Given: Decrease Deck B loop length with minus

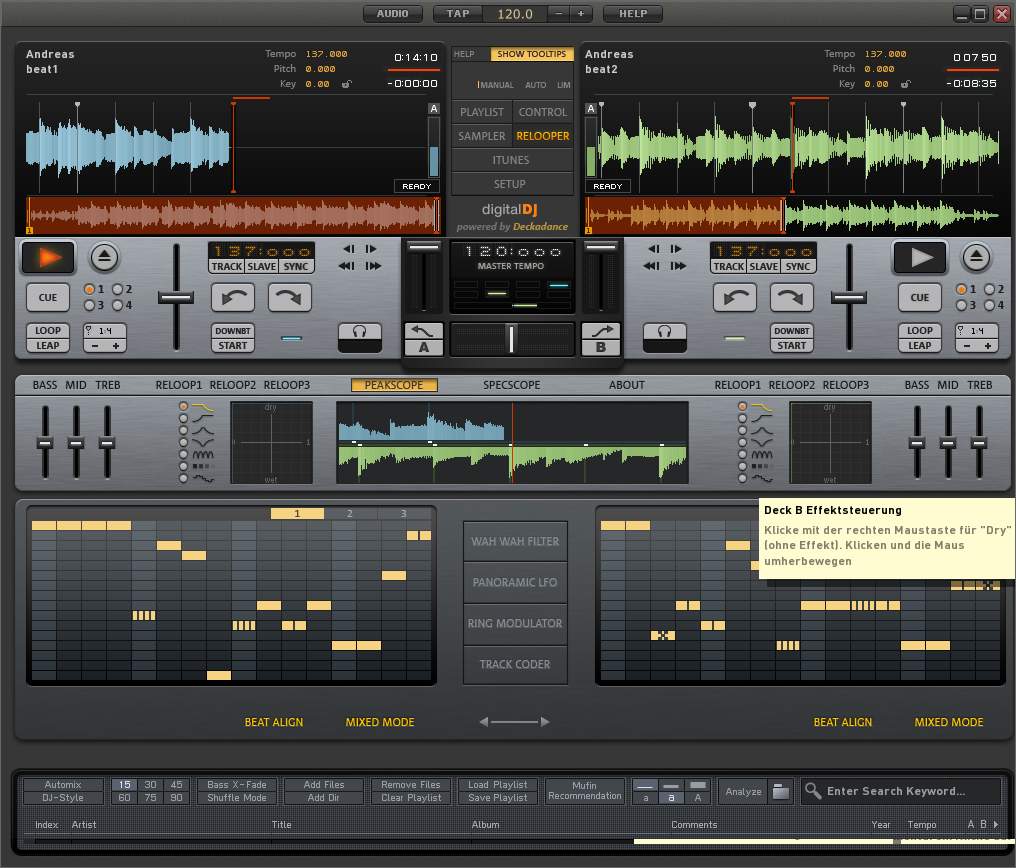Looking at the screenshot, I should 967,346.
